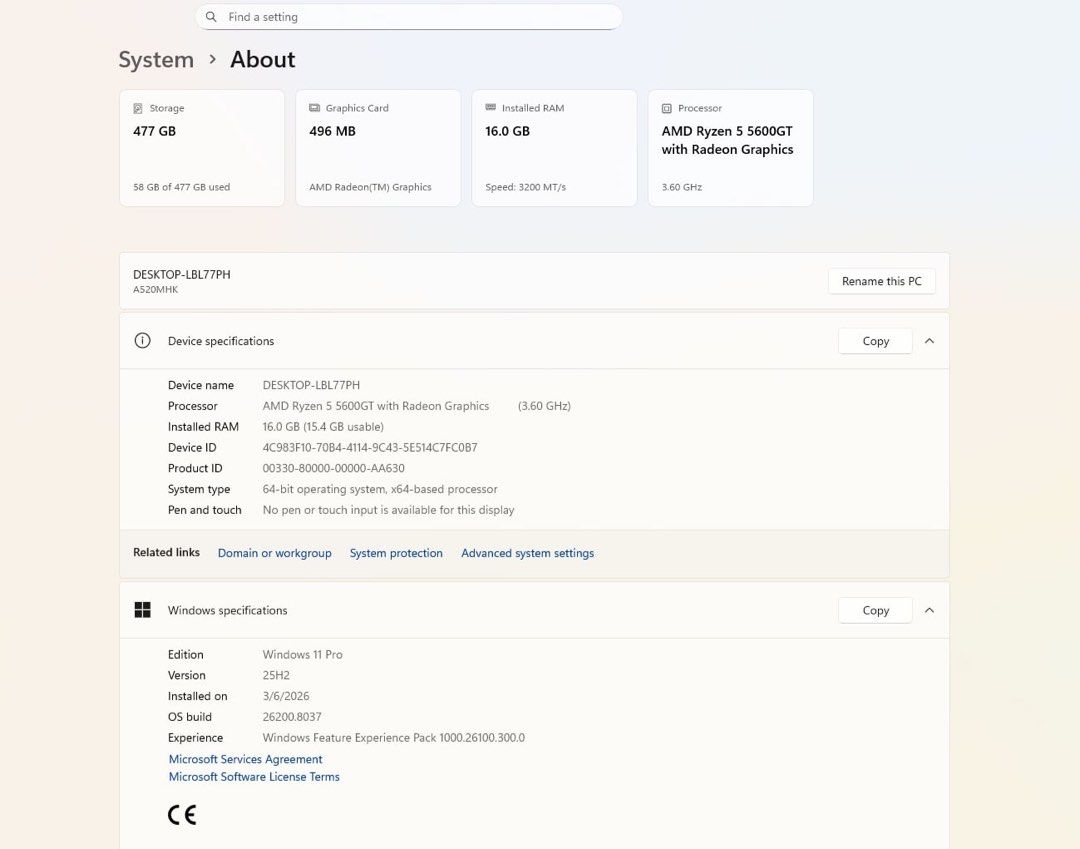The image size is (1080, 849).
Task: Rename this PC
Action: tap(882, 281)
